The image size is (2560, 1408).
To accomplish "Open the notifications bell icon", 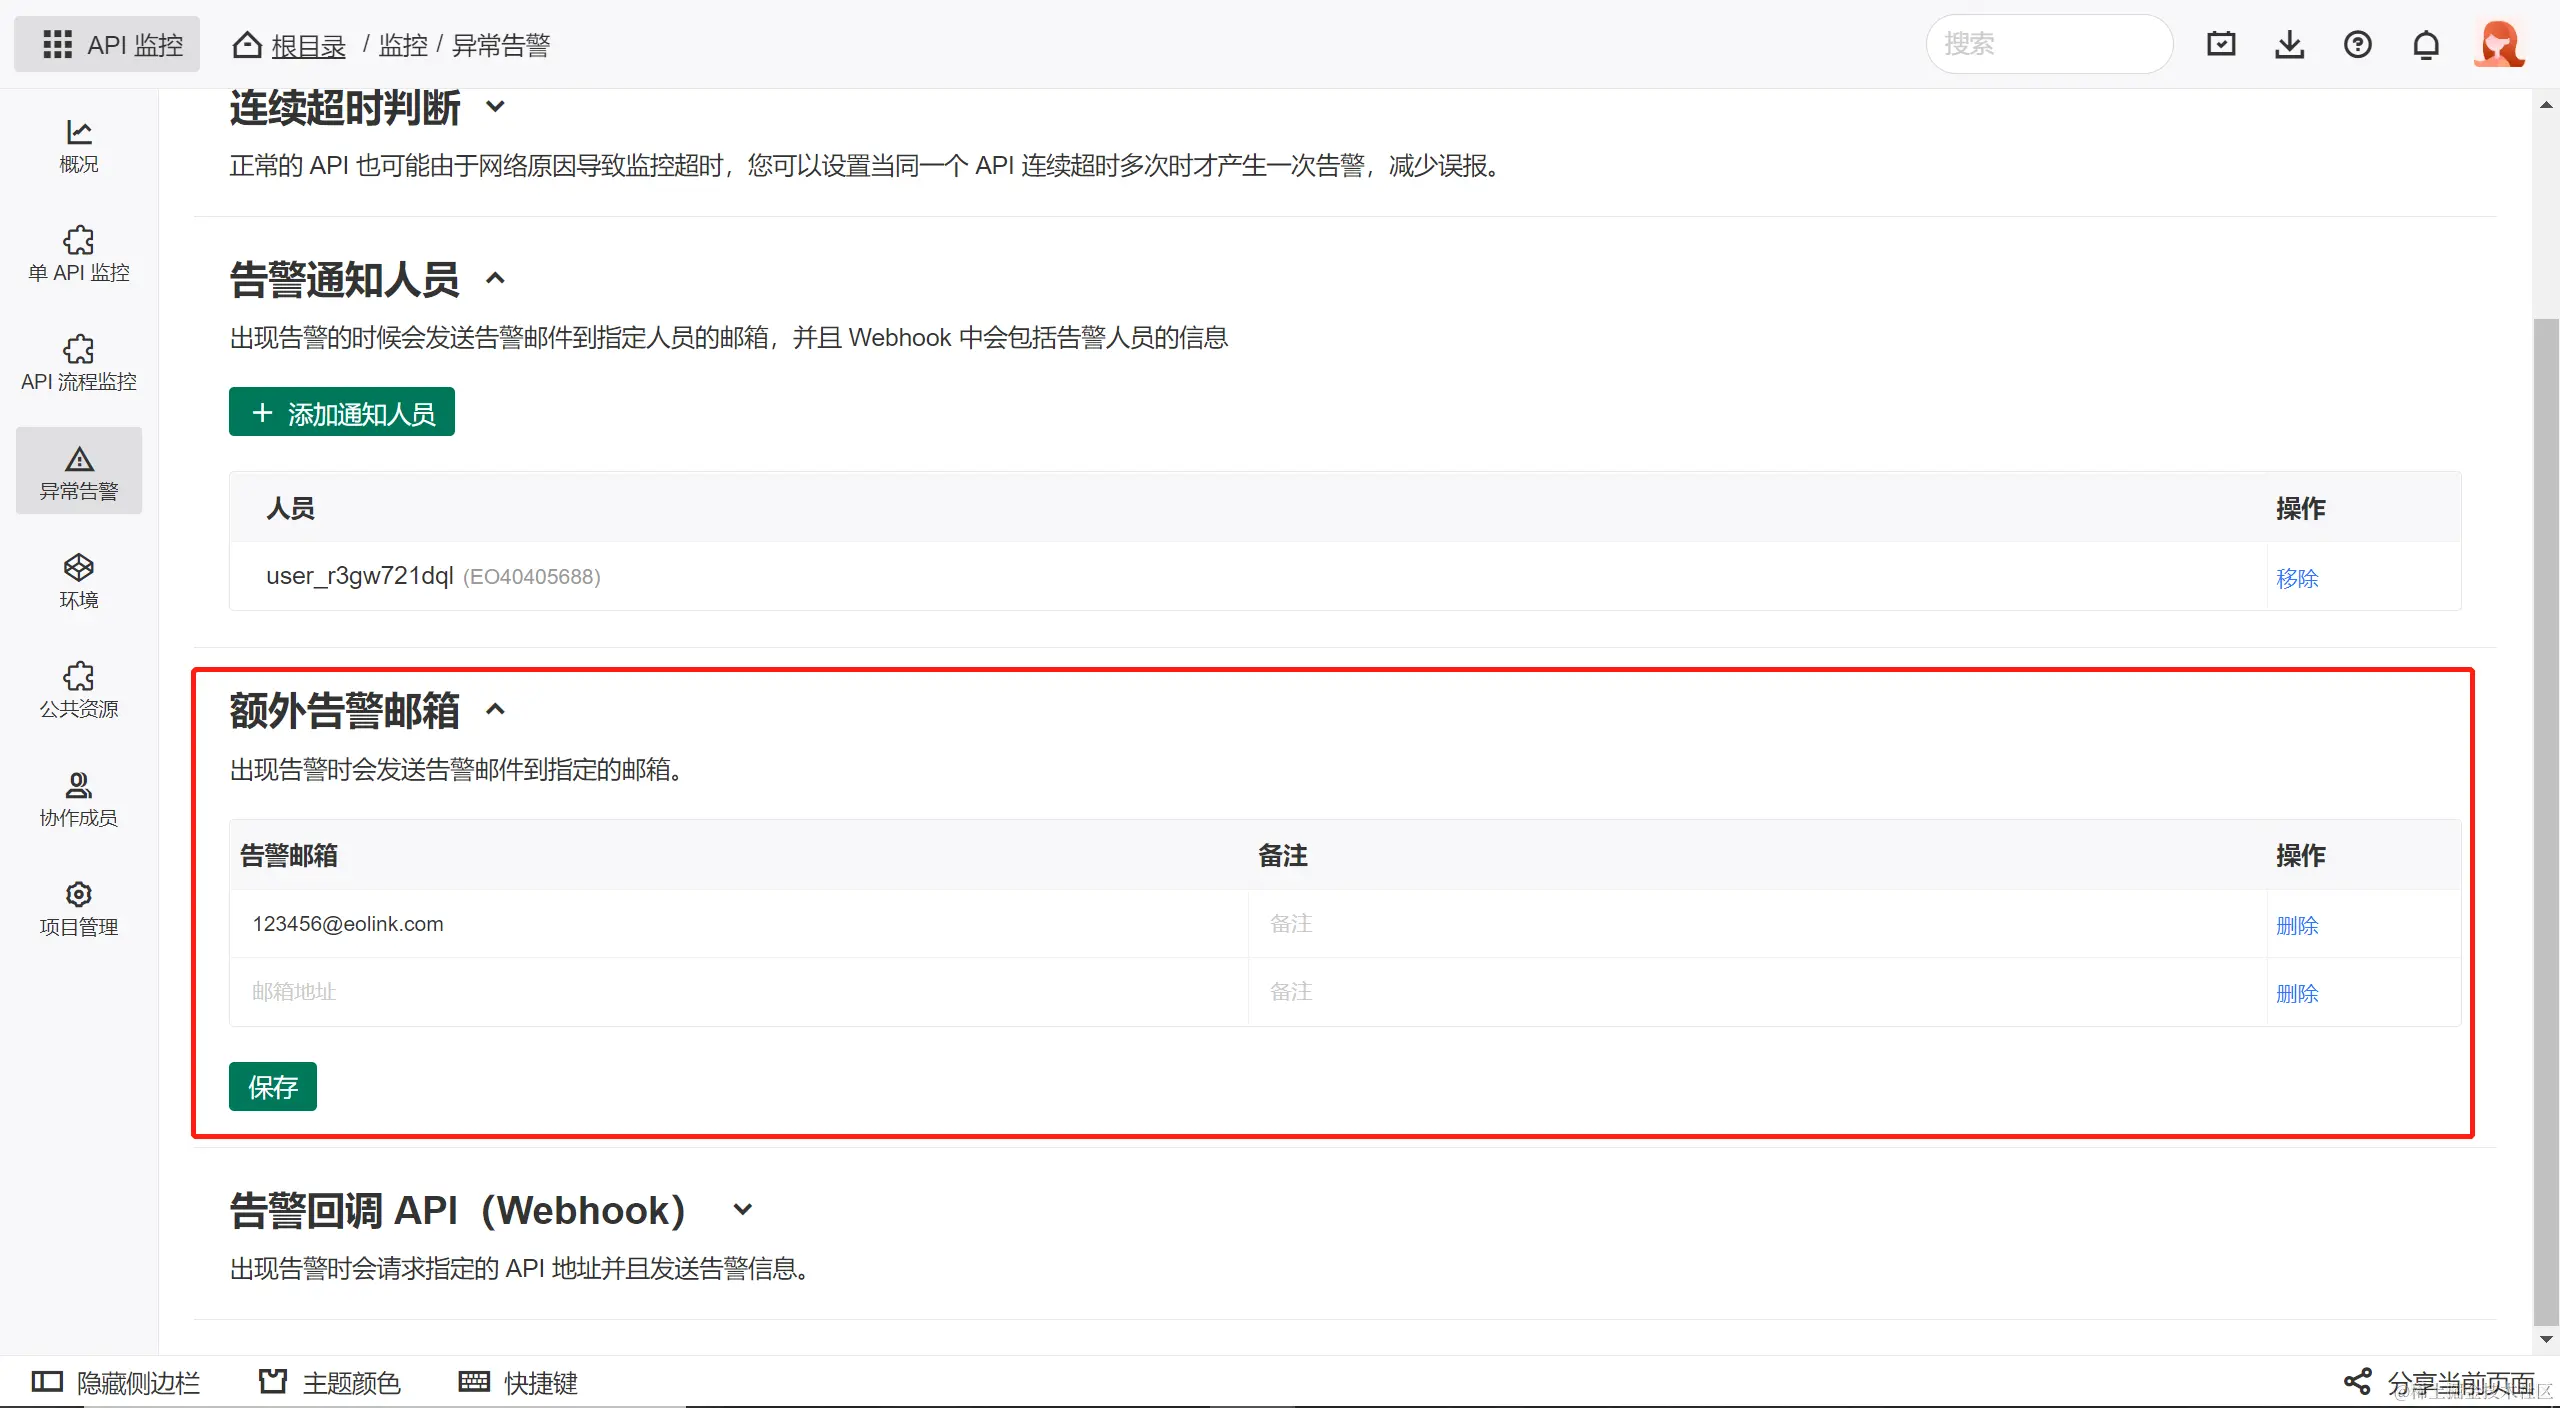I will 2426,45.
